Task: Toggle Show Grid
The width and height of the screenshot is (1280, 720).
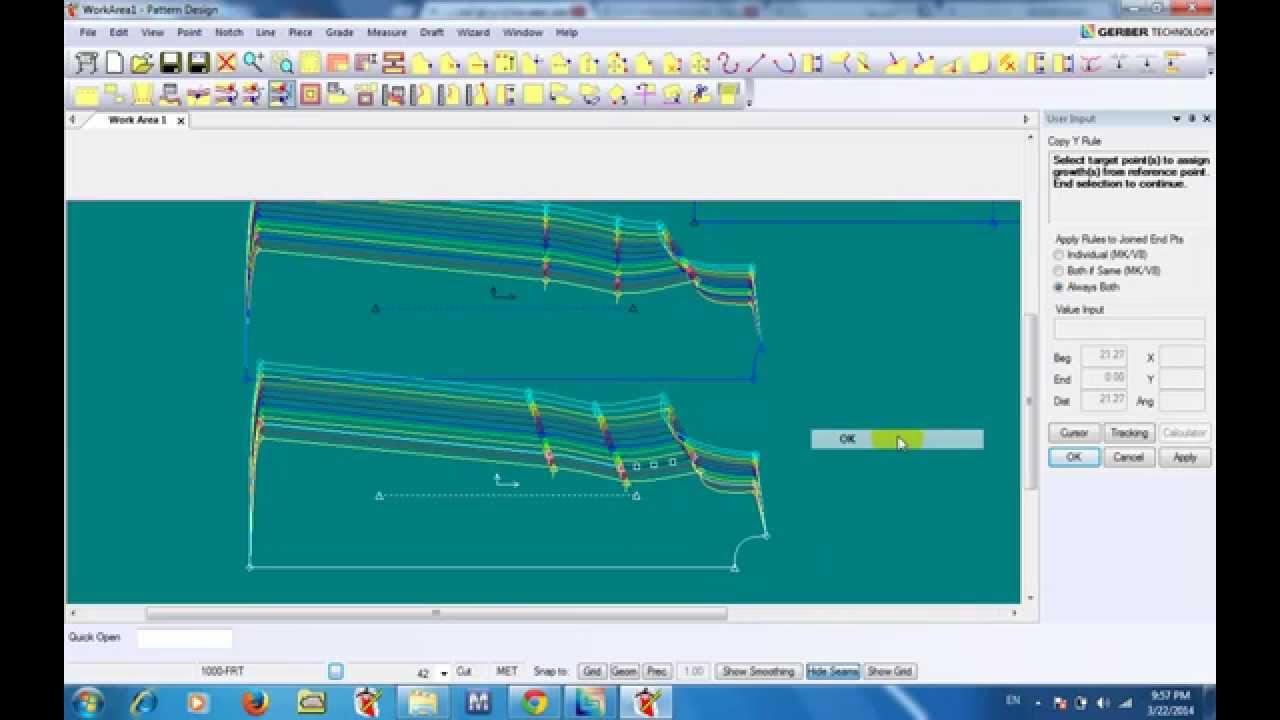Action: pyautogui.click(x=890, y=671)
